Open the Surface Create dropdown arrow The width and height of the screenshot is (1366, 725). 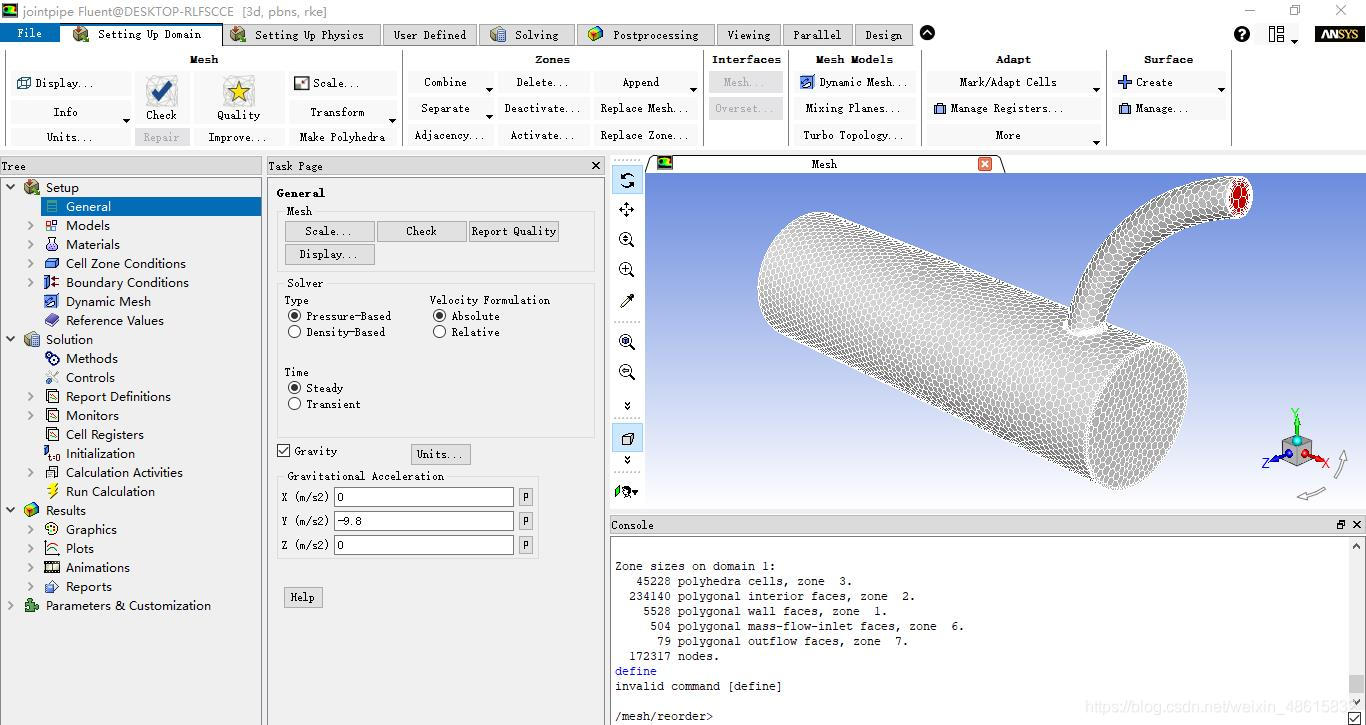pos(1221,89)
